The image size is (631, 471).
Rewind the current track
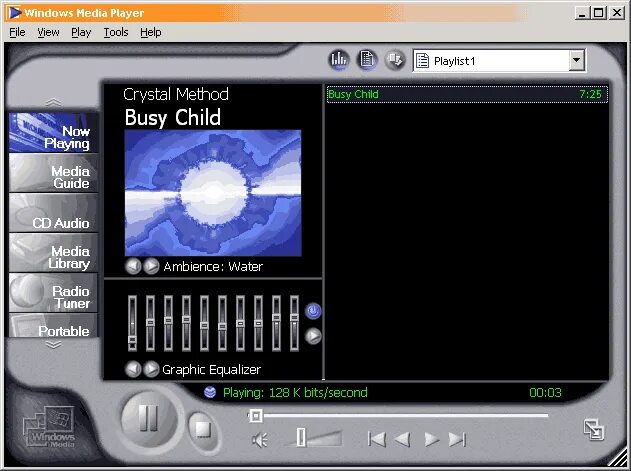402,439
